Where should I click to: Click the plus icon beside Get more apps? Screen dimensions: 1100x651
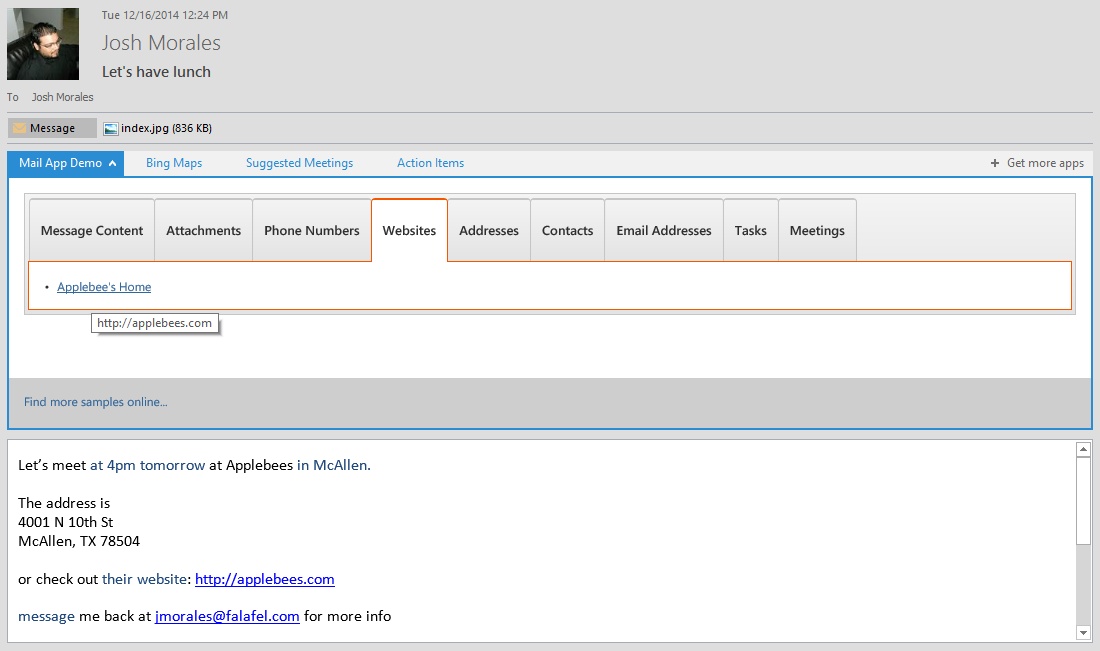coord(994,162)
